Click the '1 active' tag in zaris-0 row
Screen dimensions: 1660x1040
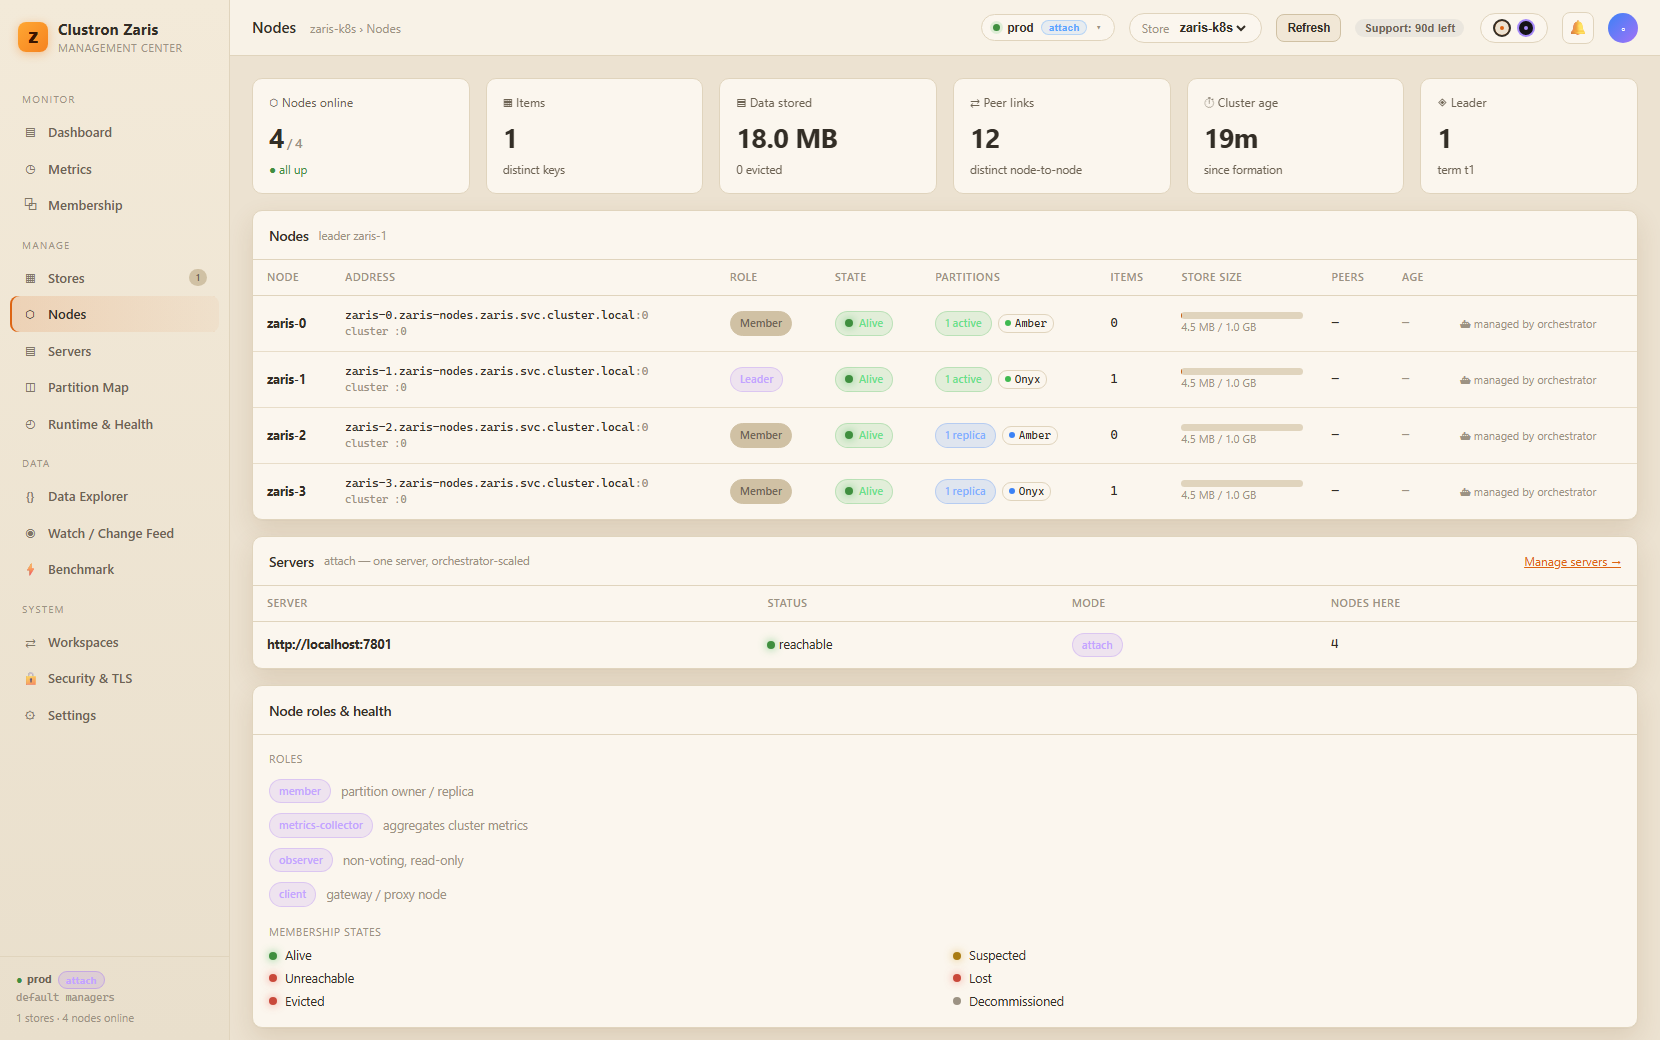[964, 324]
